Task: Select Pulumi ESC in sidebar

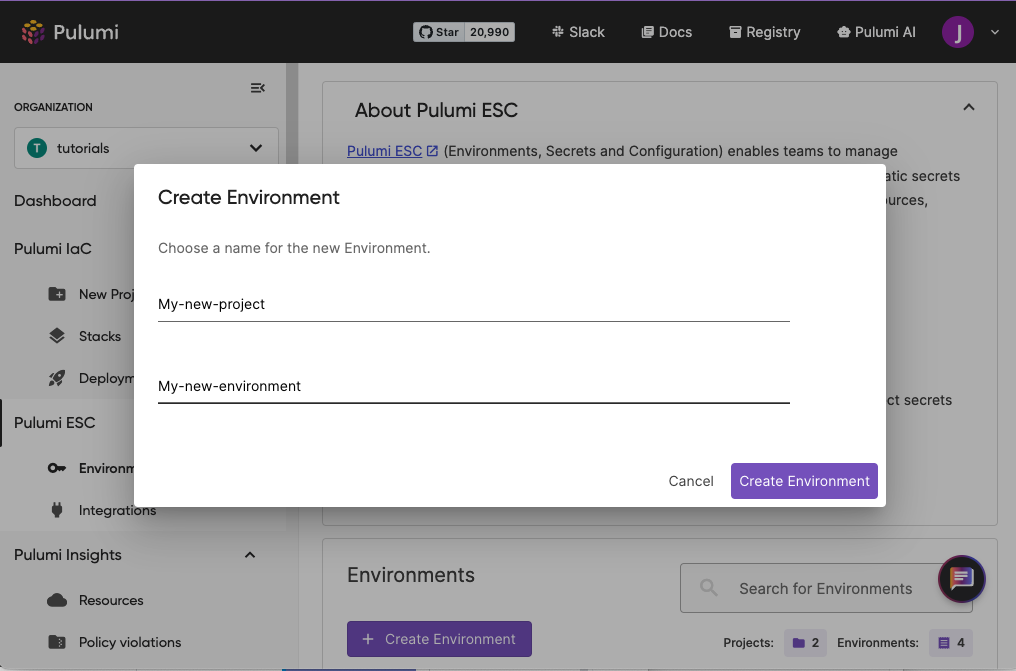Action: (x=54, y=423)
